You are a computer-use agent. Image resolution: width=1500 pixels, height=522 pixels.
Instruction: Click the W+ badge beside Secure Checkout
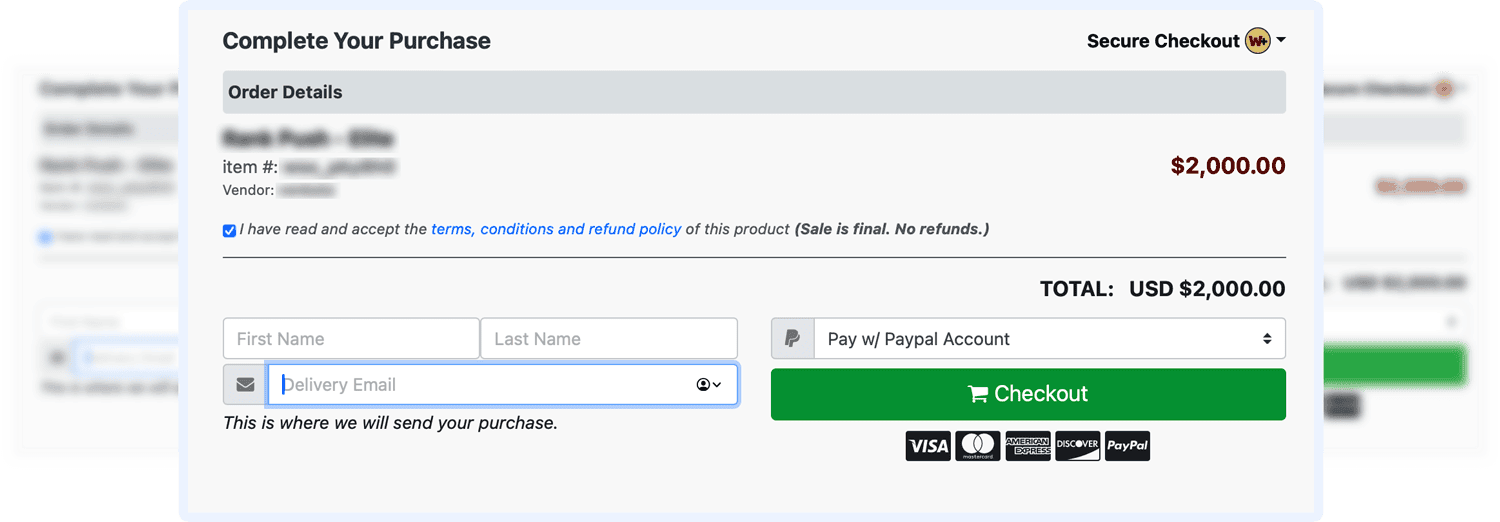1257,41
